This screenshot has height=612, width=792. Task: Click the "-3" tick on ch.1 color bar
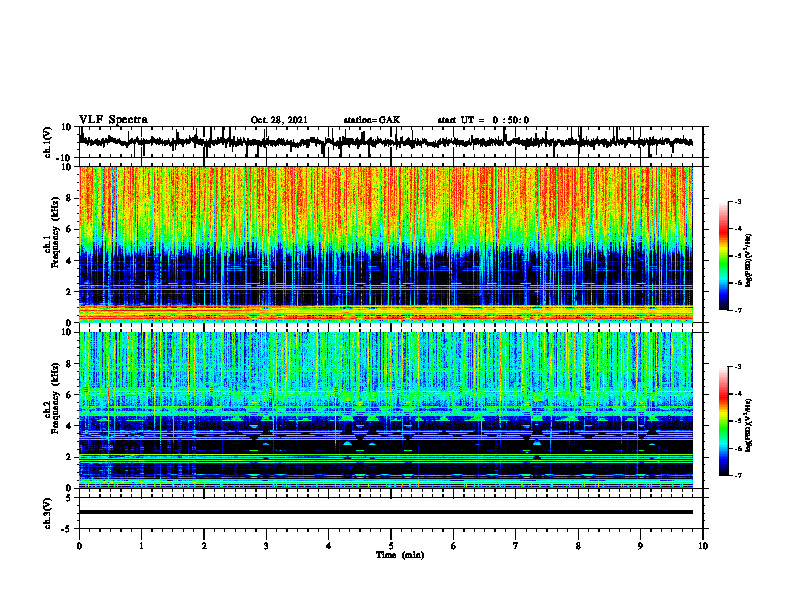click(738, 202)
